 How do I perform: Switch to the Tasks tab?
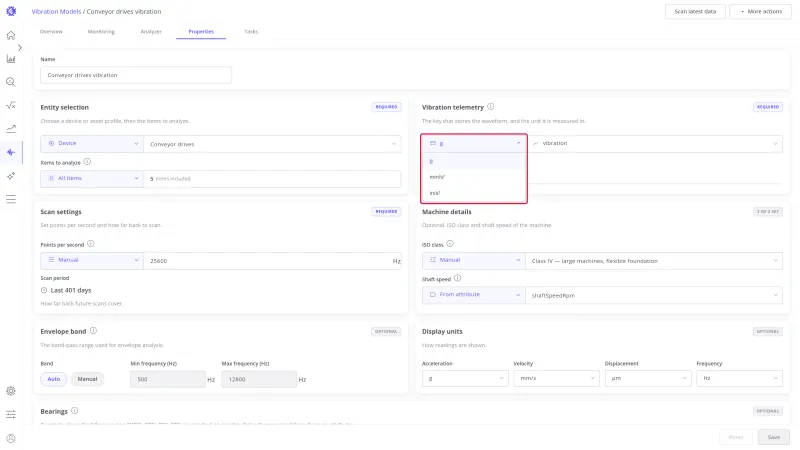coord(251,32)
